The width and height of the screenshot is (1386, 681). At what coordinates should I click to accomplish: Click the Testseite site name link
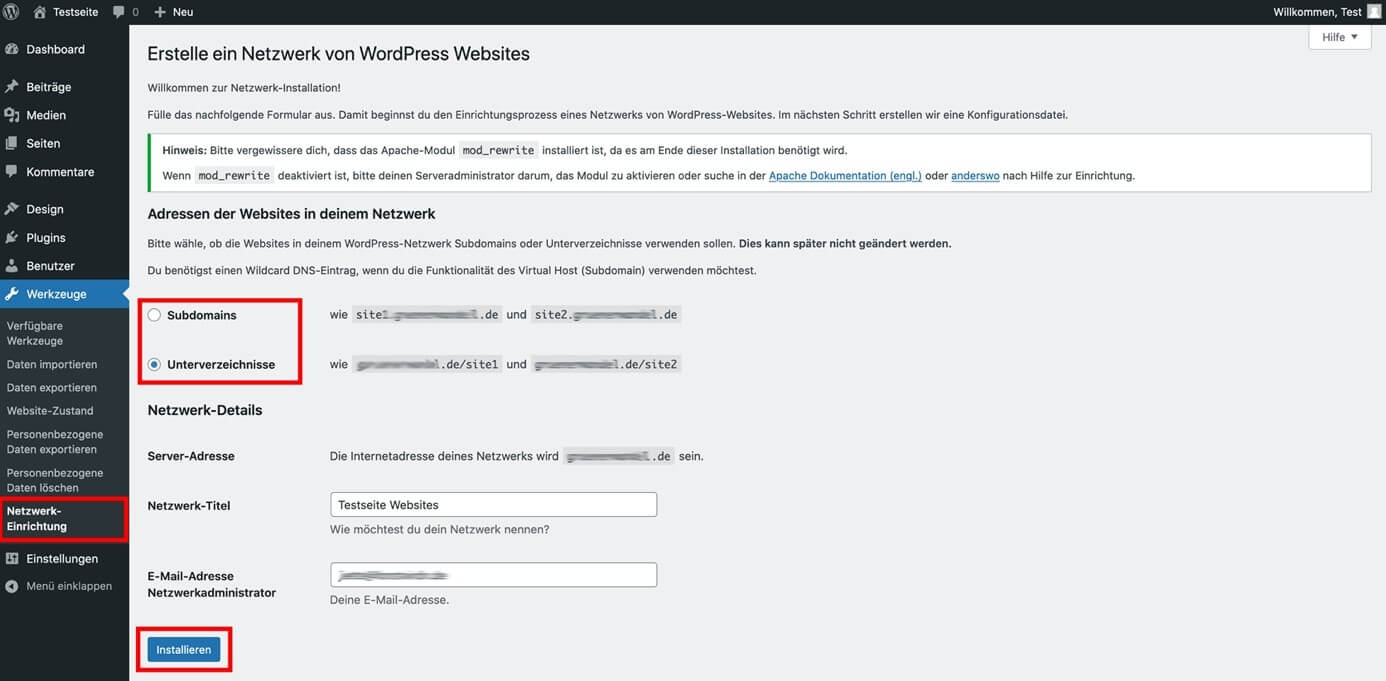click(x=76, y=12)
